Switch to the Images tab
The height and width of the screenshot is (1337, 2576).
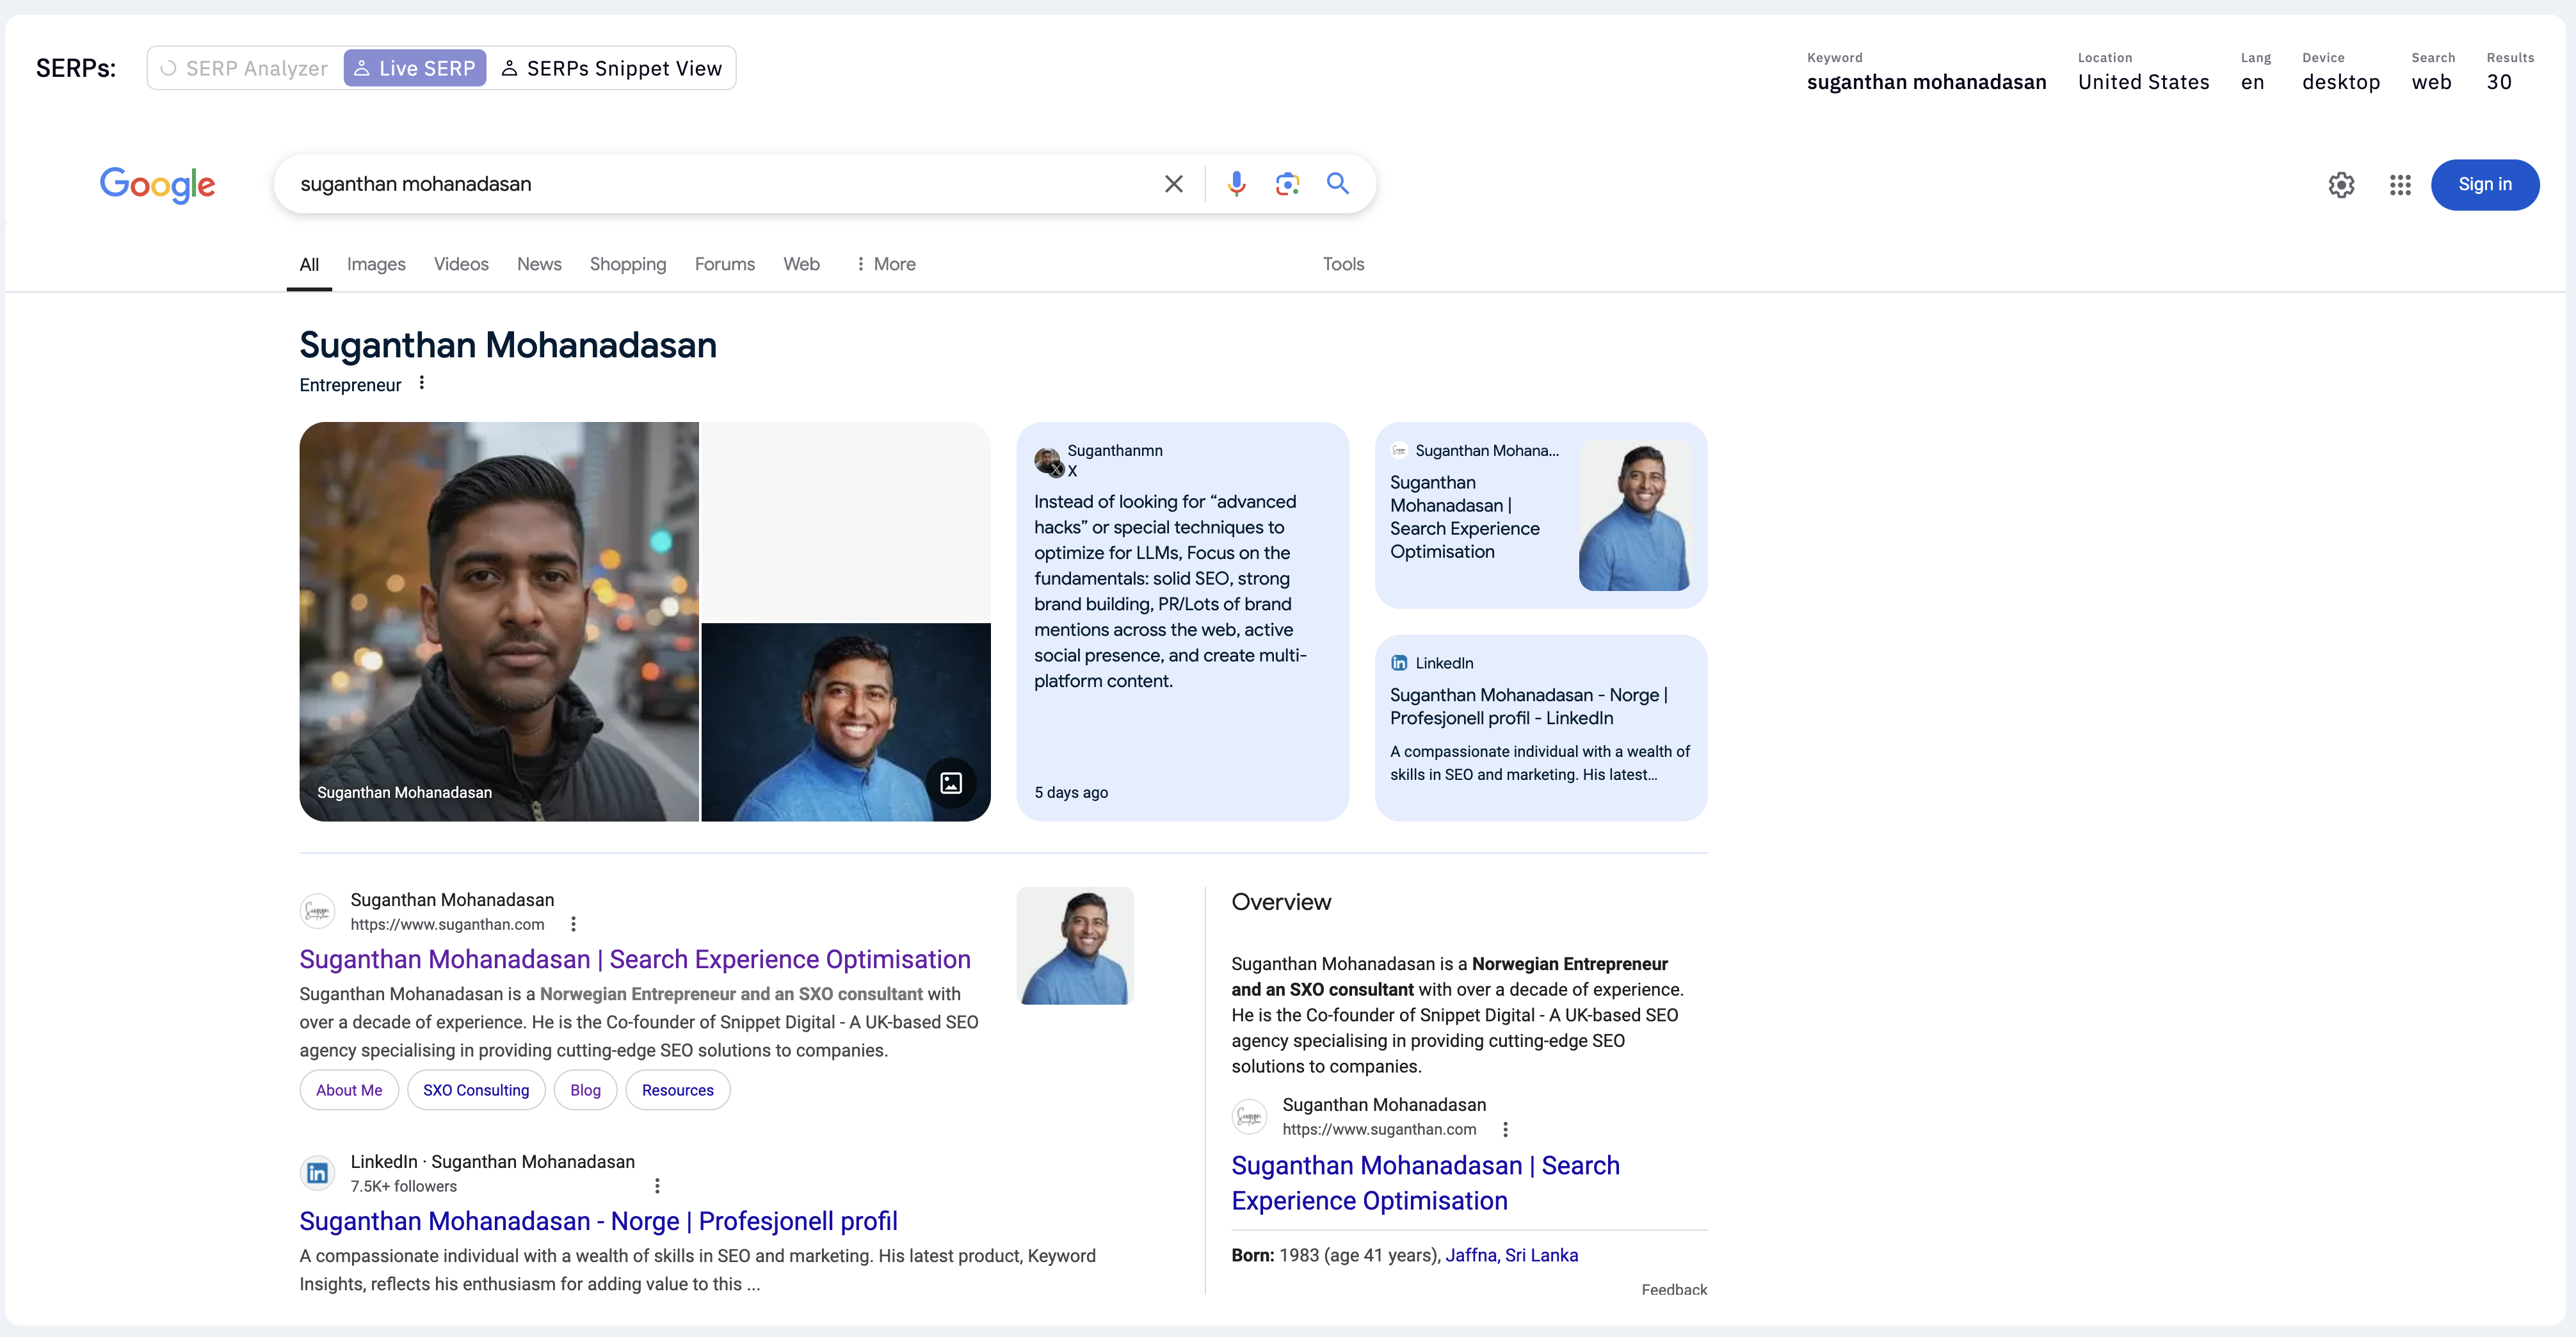(376, 264)
